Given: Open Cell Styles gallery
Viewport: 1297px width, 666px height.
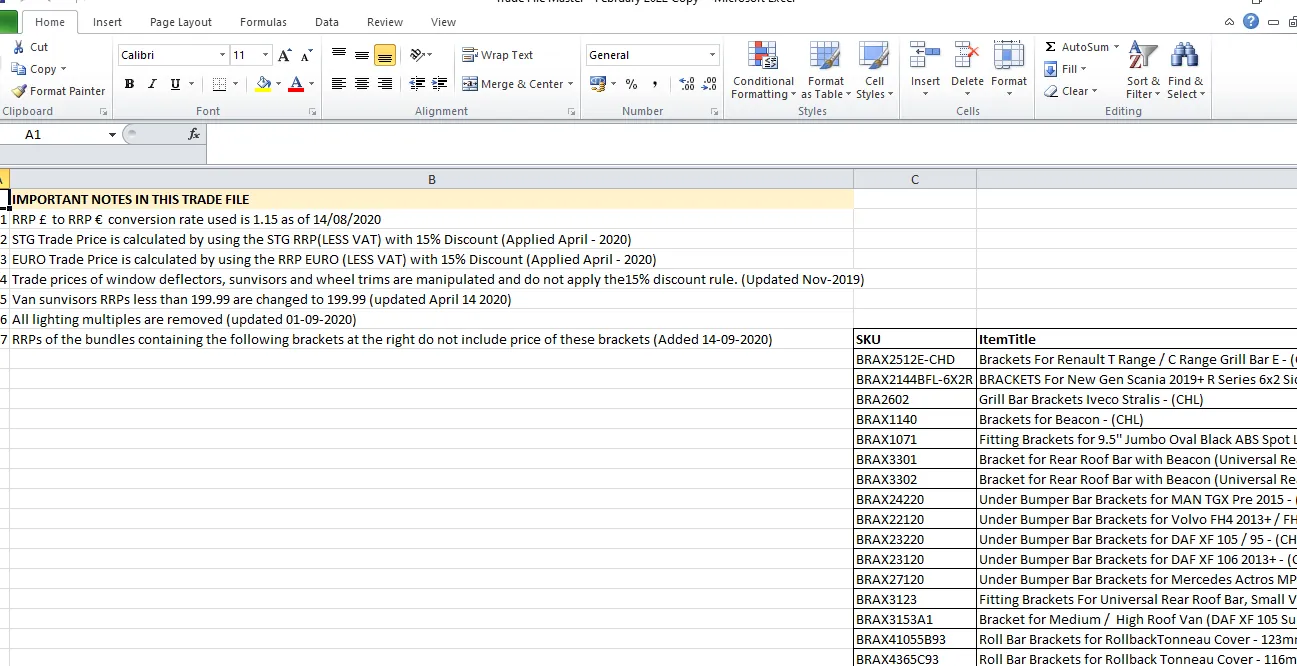Looking at the screenshot, I should [x=874, y=70].
